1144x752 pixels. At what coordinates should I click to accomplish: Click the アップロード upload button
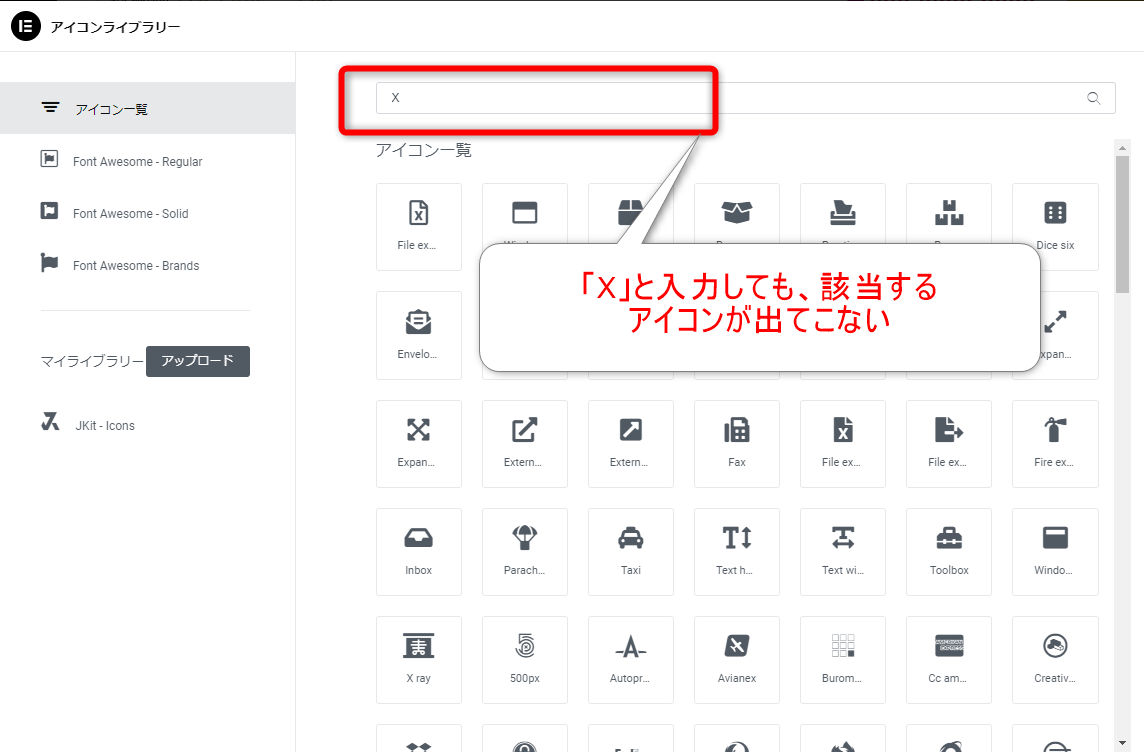coord(197,362)
